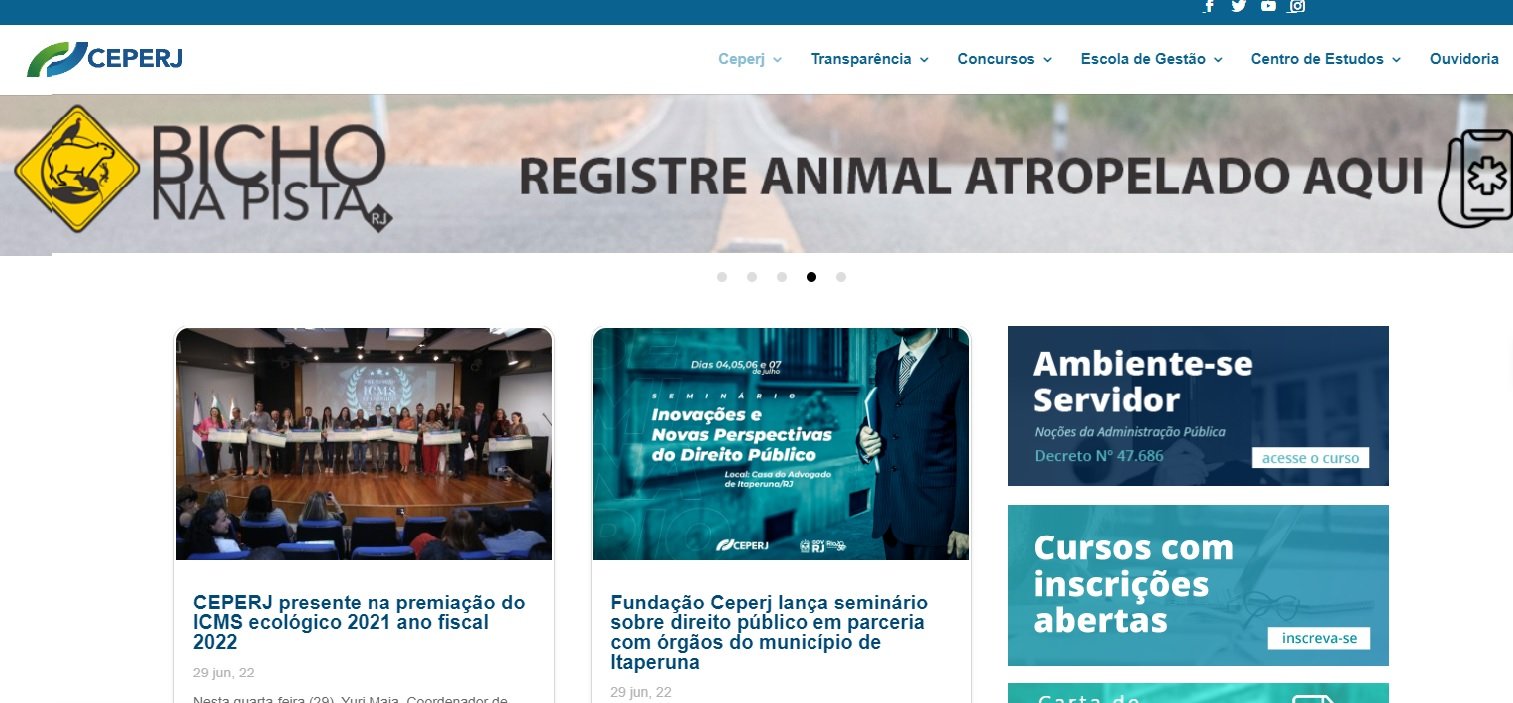The height and width of the screenshot is (703, 1513).
Task: Open the Instagram social icon
Action: point(1297,6)
